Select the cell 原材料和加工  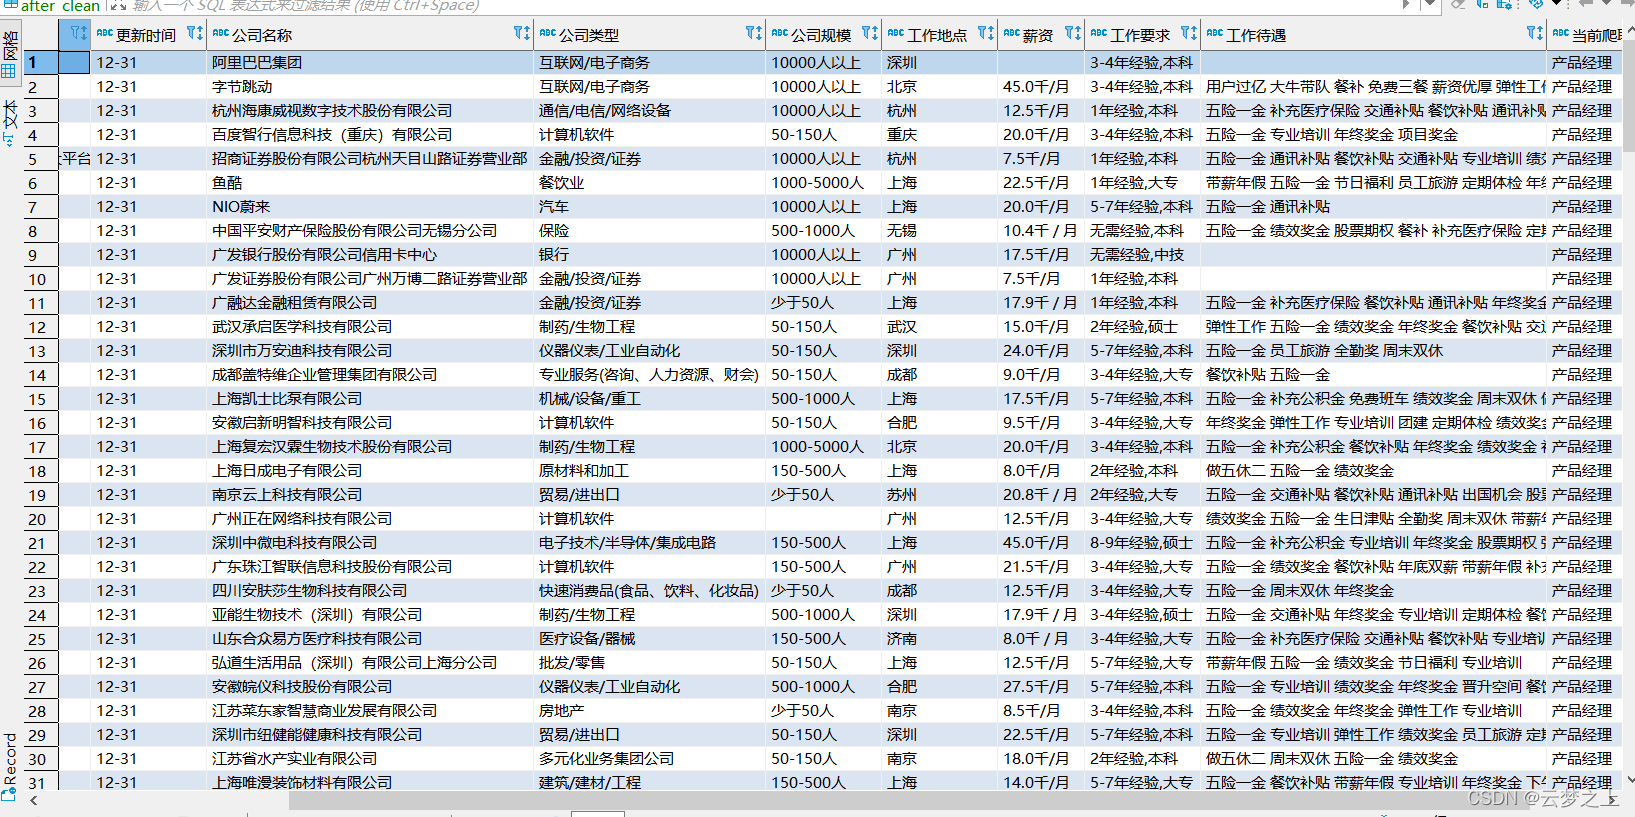click(x=650, y=471)
